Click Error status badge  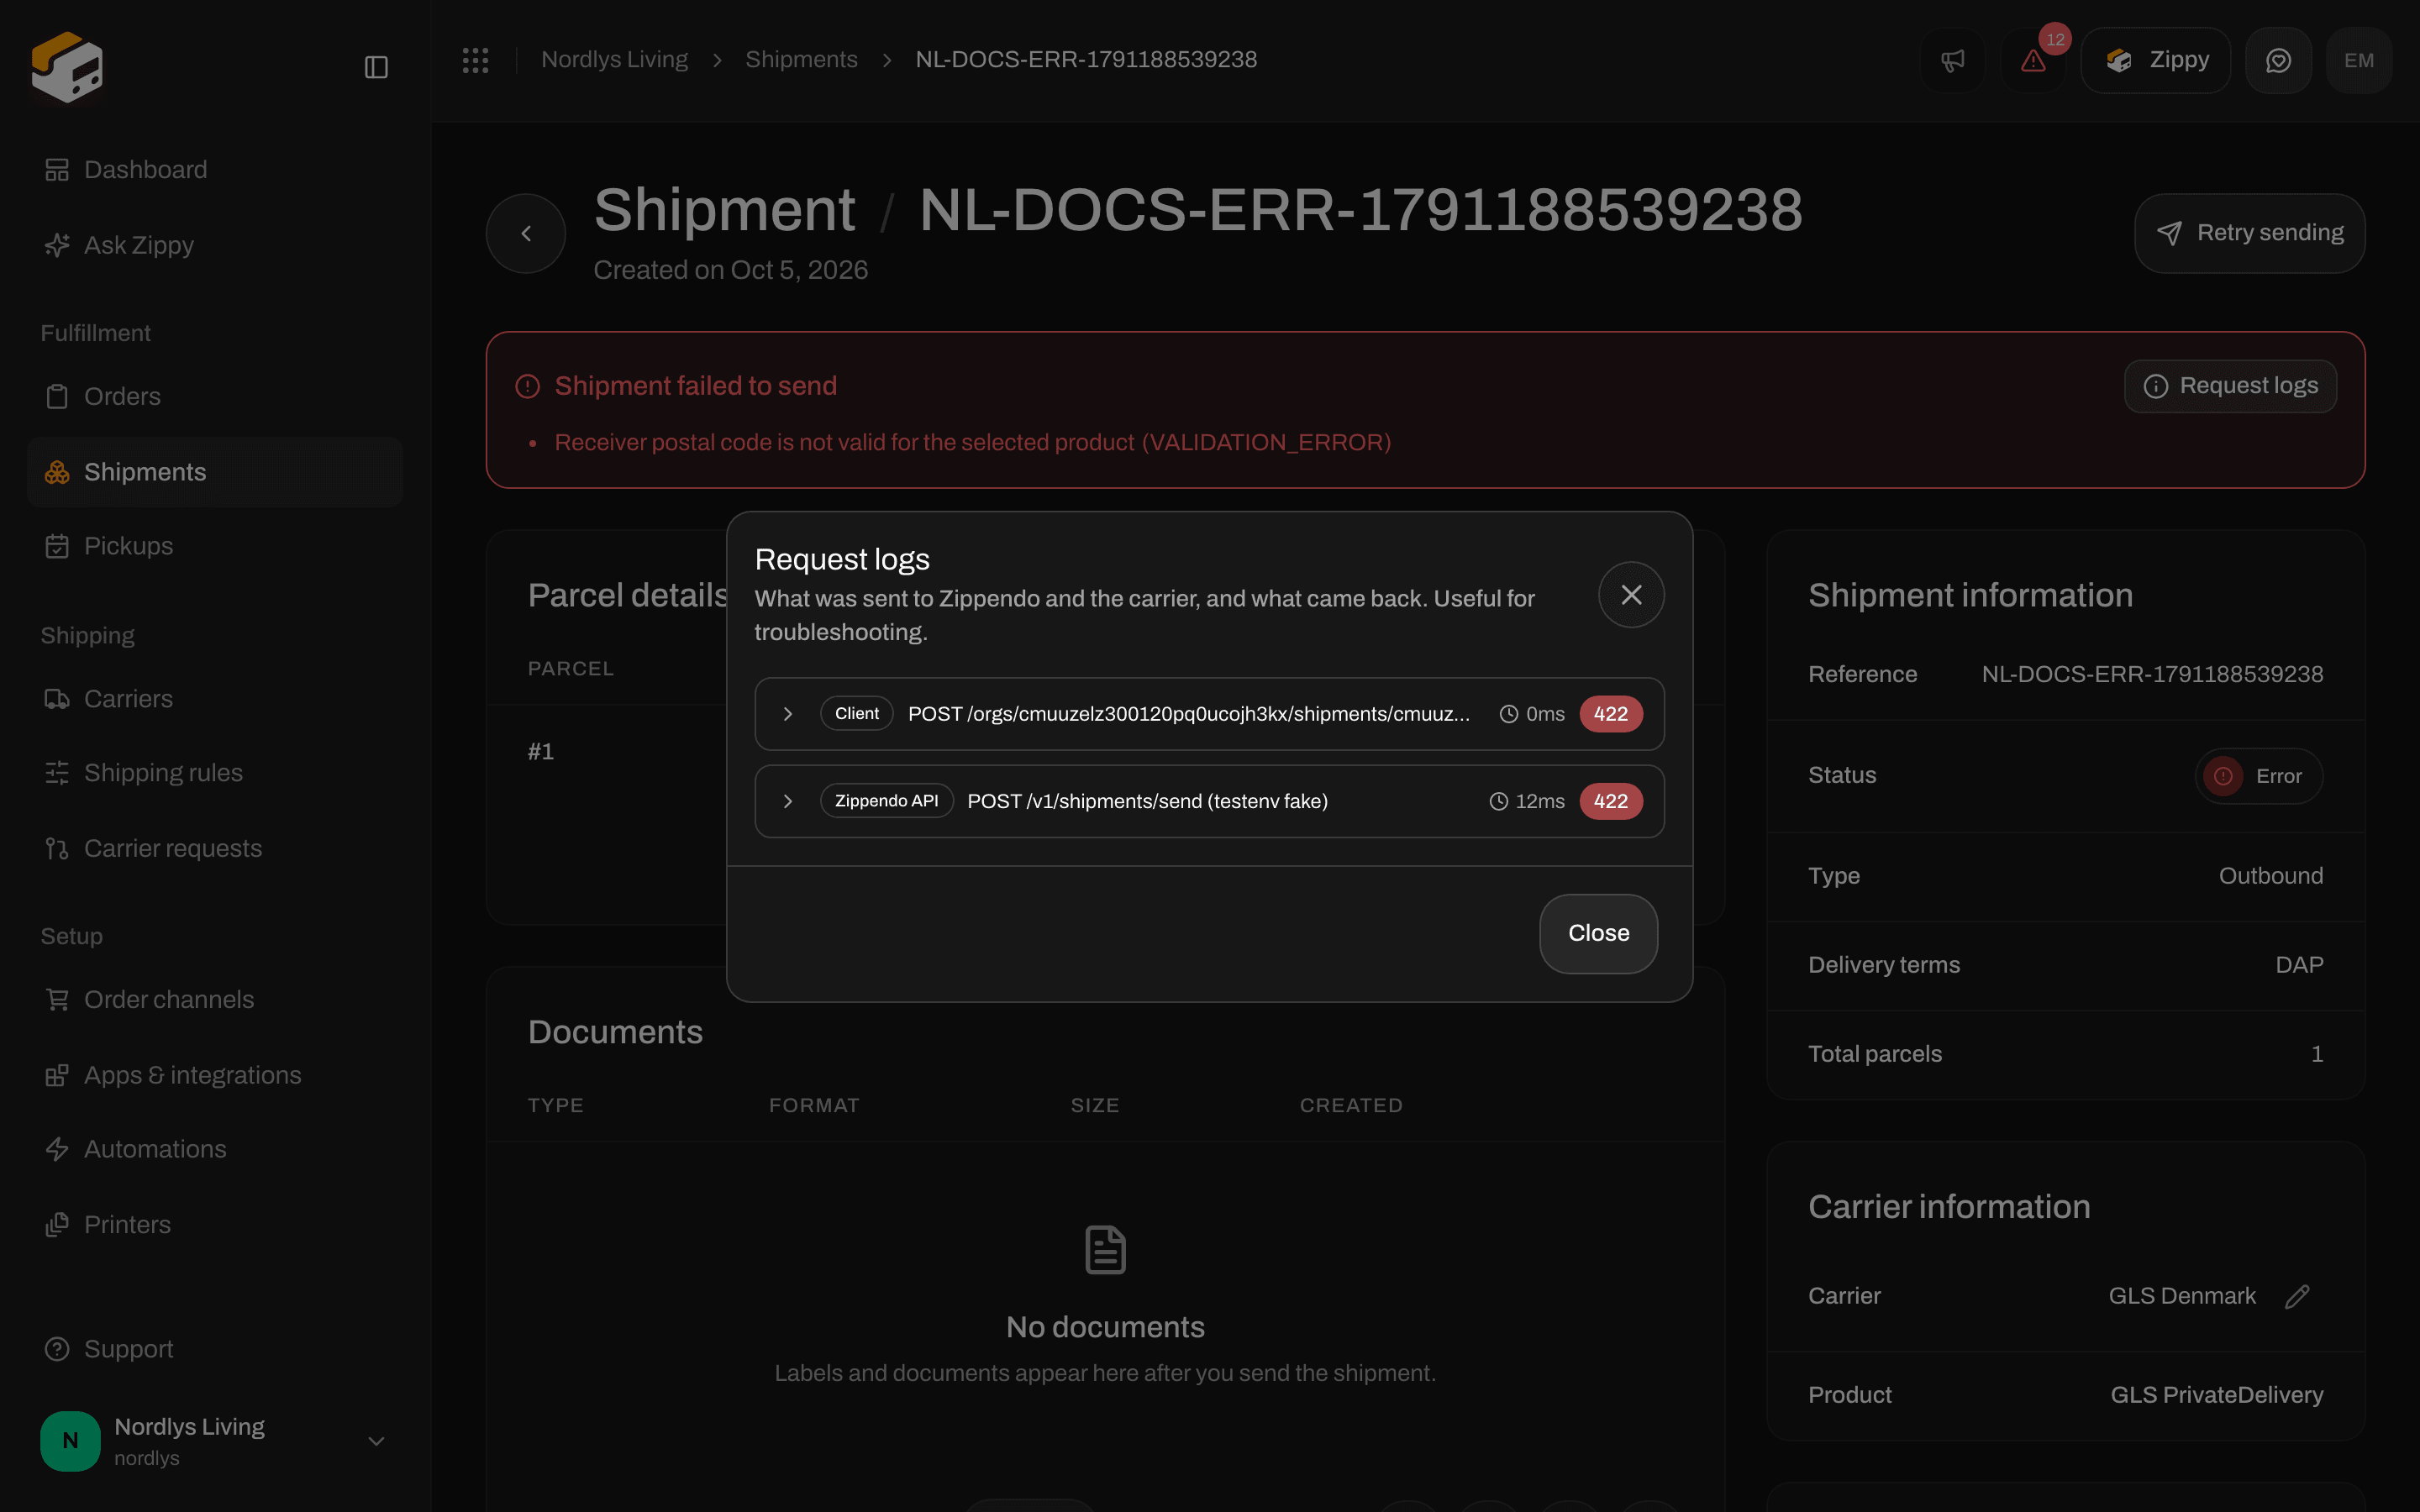pos(2258,776)
